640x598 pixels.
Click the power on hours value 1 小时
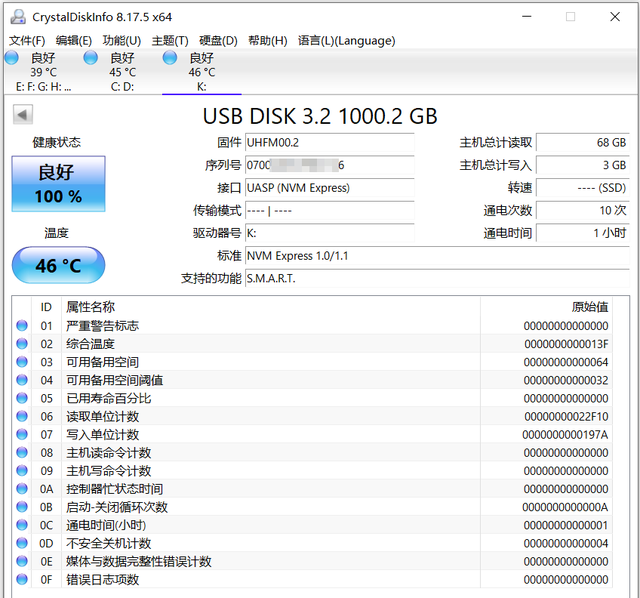583,233
